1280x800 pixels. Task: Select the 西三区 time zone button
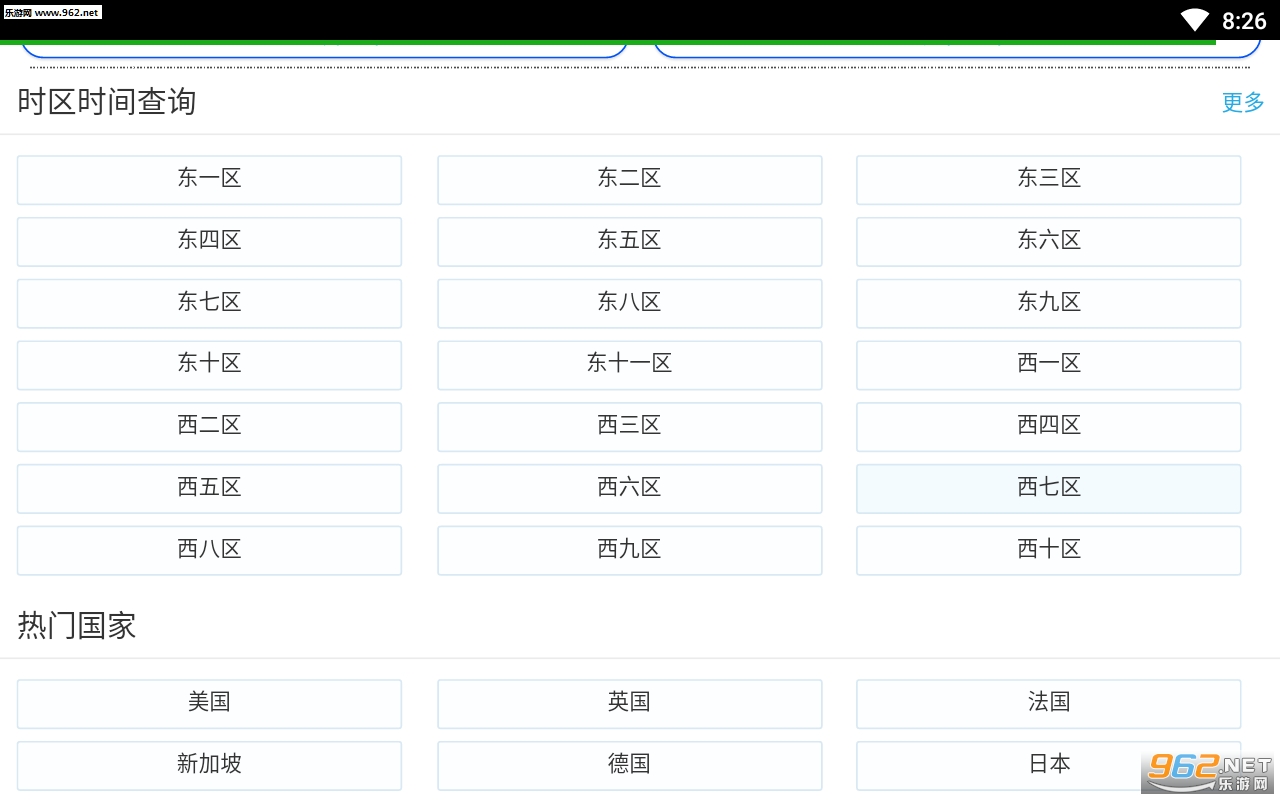pyautogui.click(x=629, y=426)
